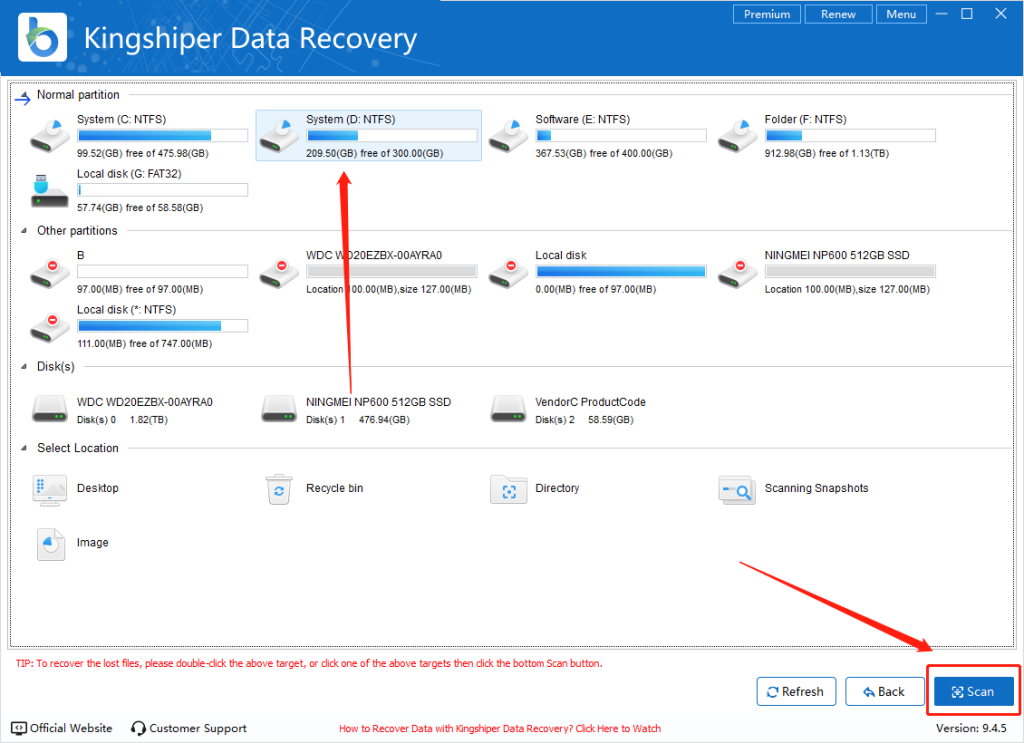Click the C: drive usage bar
This screenshot has height=743, width=1024.
pyautogui.click(x=163, y=136)
